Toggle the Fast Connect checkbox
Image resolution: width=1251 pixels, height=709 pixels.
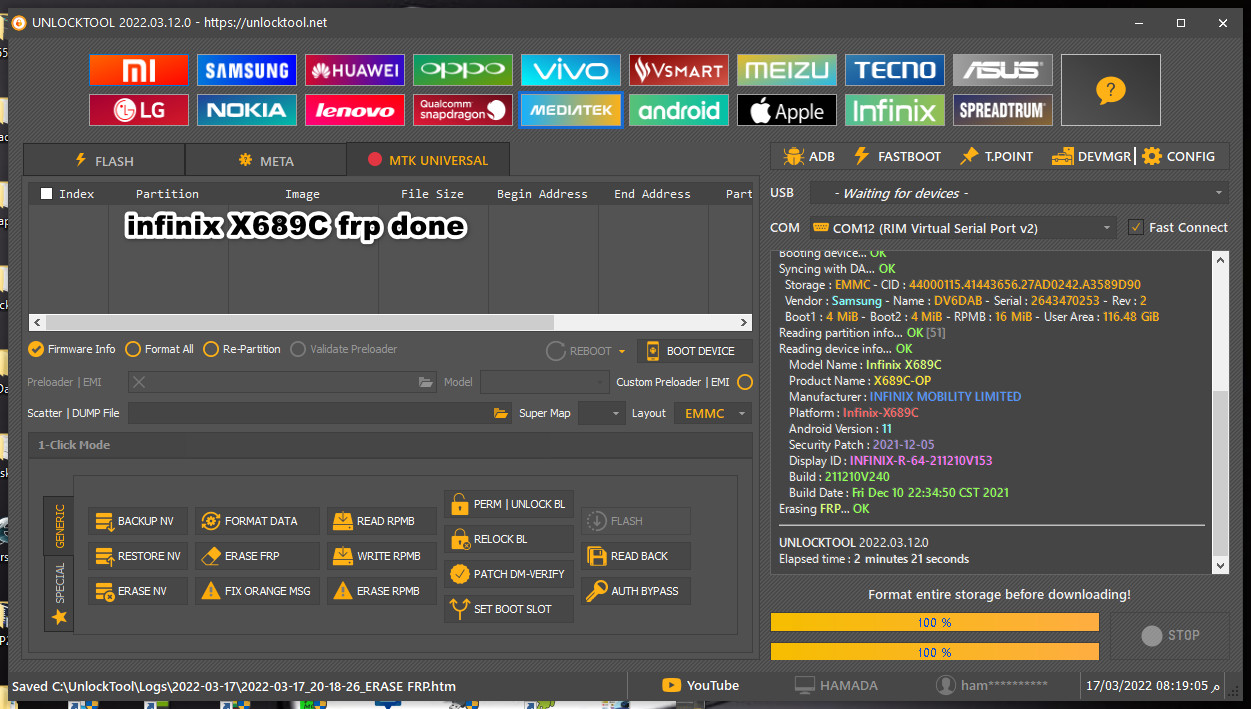(1135, 227)
